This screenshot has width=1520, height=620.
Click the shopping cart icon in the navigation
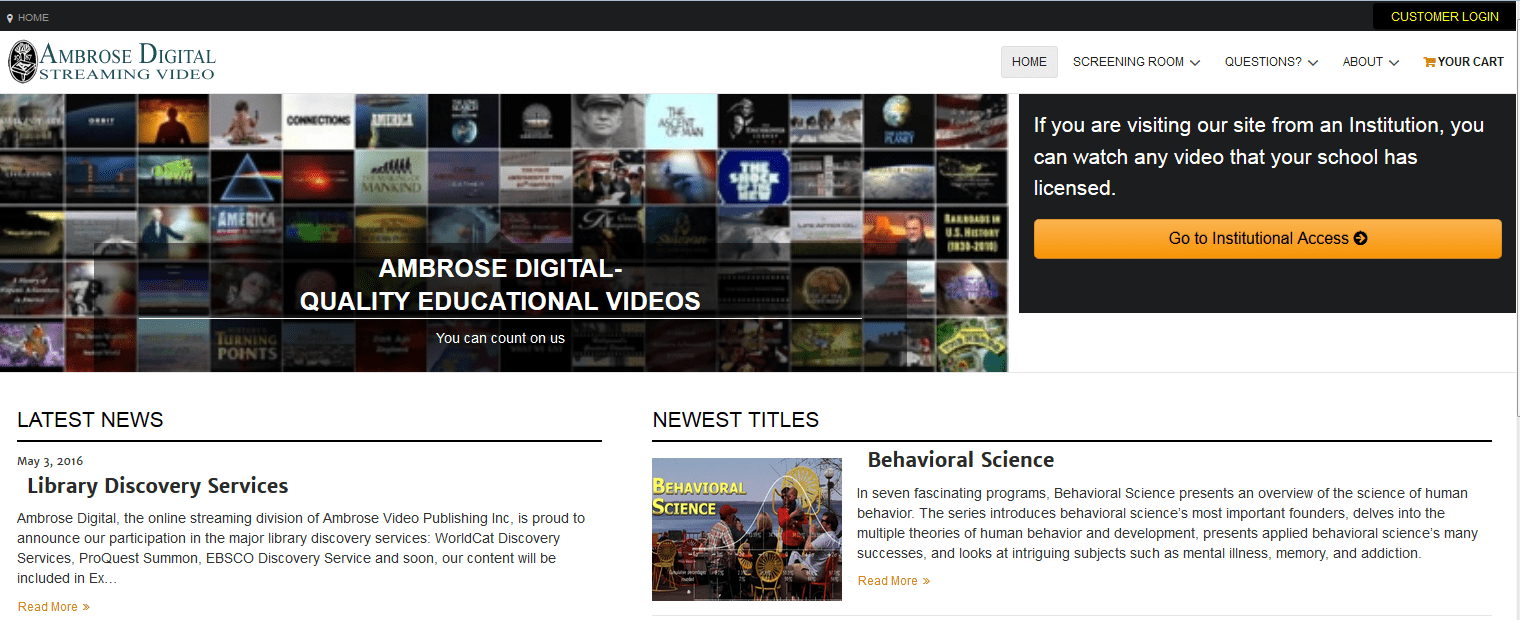click(1429, 61)
